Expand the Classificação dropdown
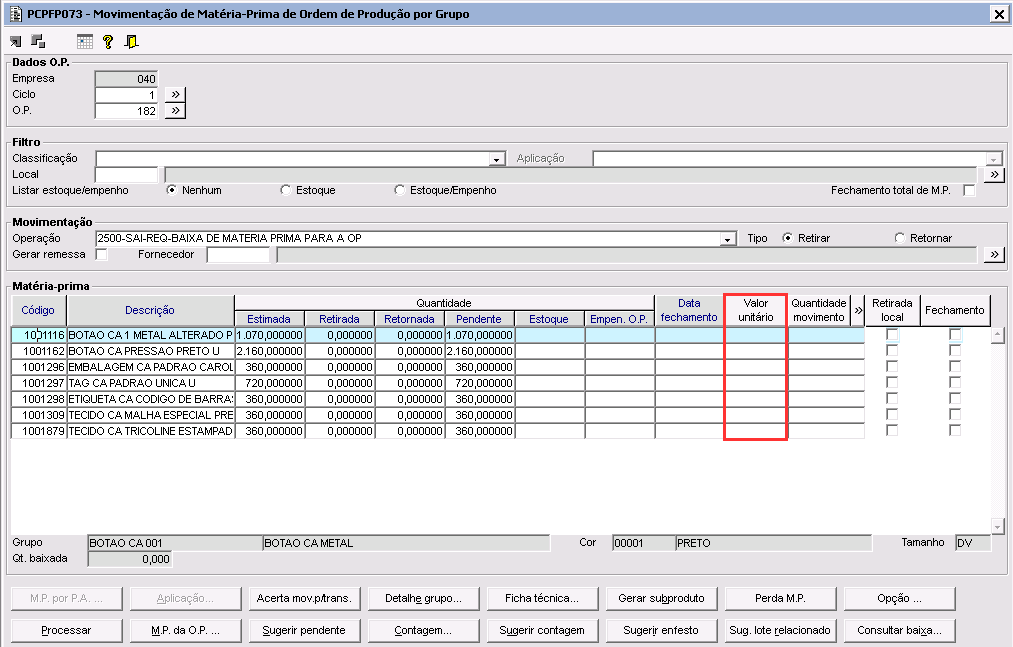The image size is (1013, 647). click(x=496, y=159)
